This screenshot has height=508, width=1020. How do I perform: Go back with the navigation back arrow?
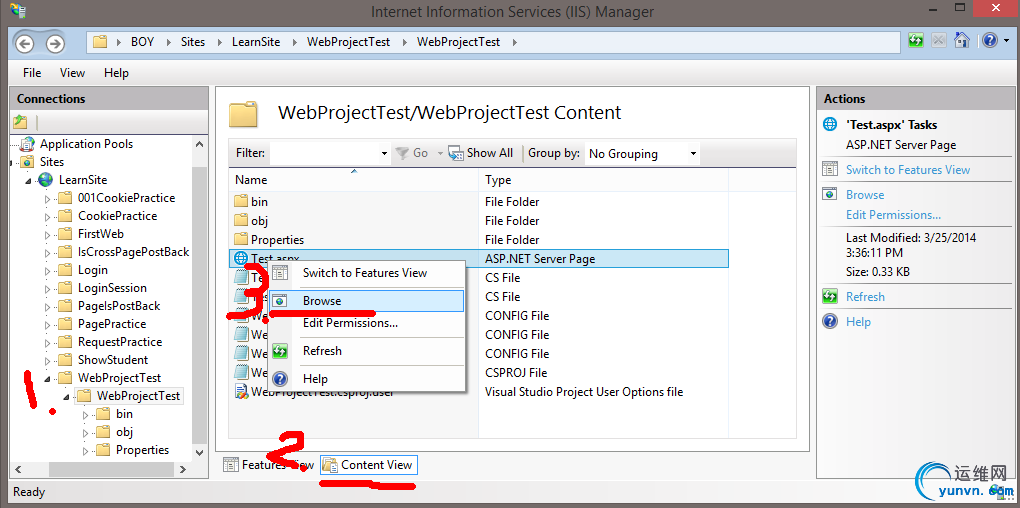25,44
